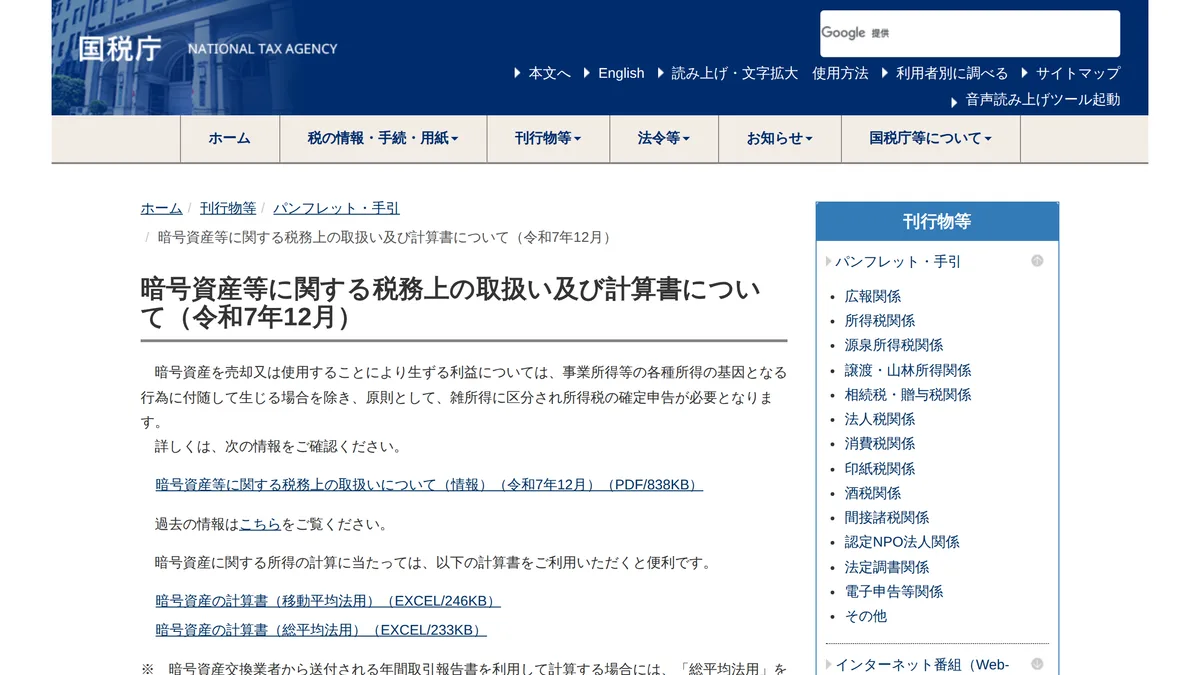This screenshot has width=1200, height=675.
Task: Open 消費税関係 sidebar link
Action: point(880,444)
